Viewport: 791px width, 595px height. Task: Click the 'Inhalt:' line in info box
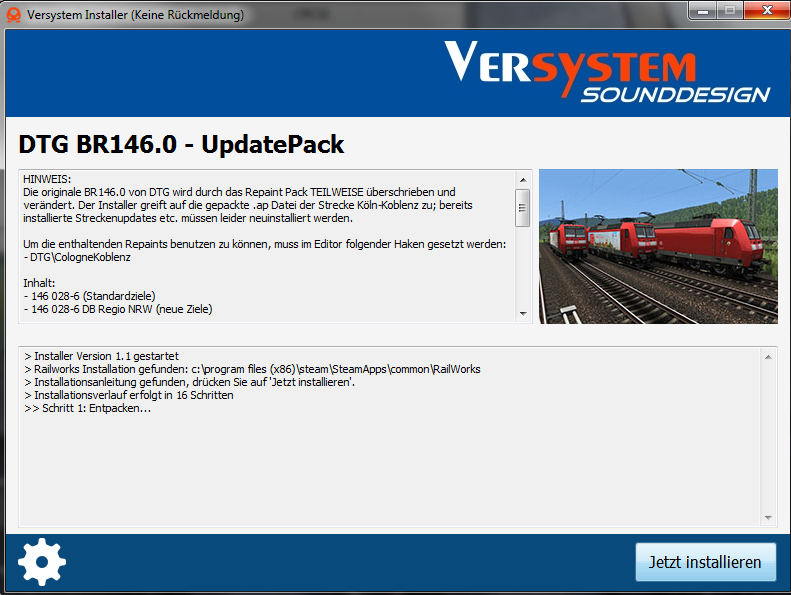39,283
